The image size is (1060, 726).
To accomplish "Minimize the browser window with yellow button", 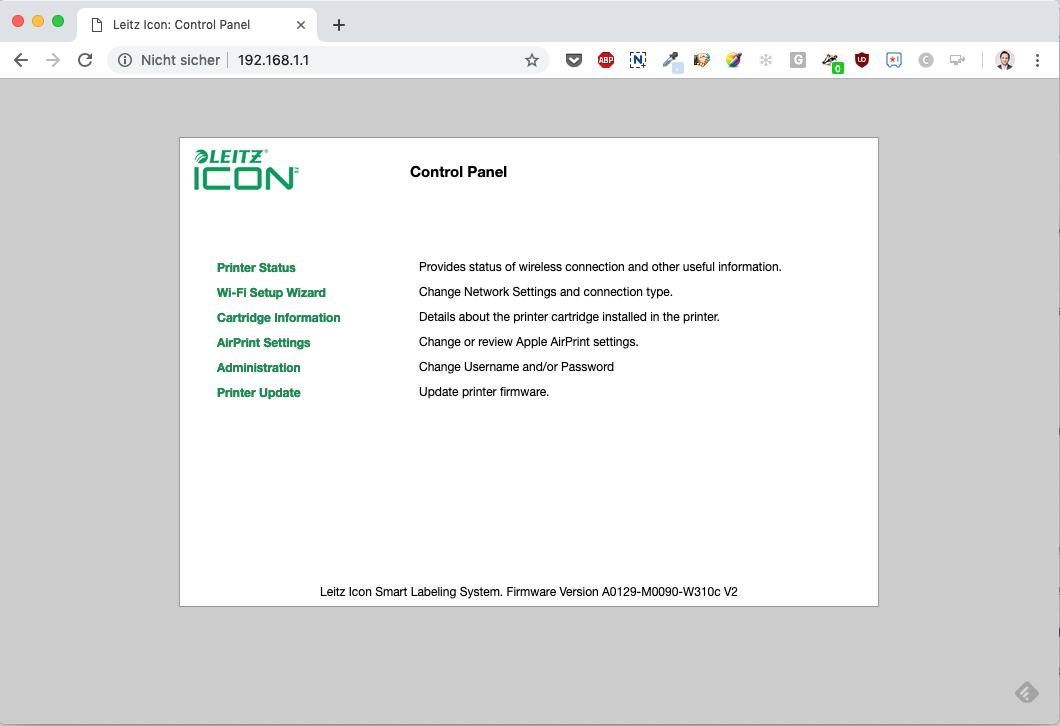I will [38, 21].
